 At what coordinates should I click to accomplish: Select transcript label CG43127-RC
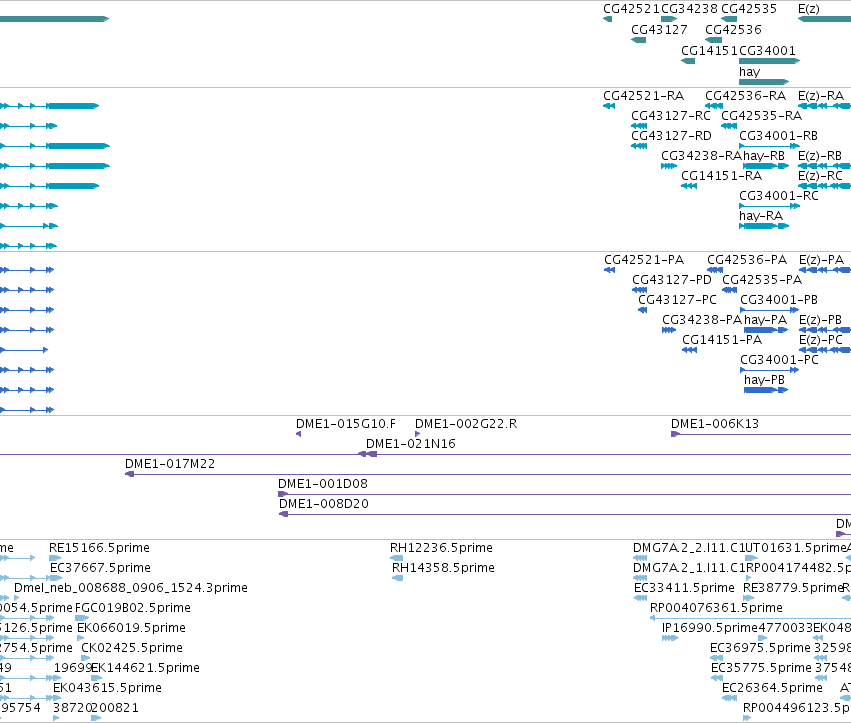671,116
